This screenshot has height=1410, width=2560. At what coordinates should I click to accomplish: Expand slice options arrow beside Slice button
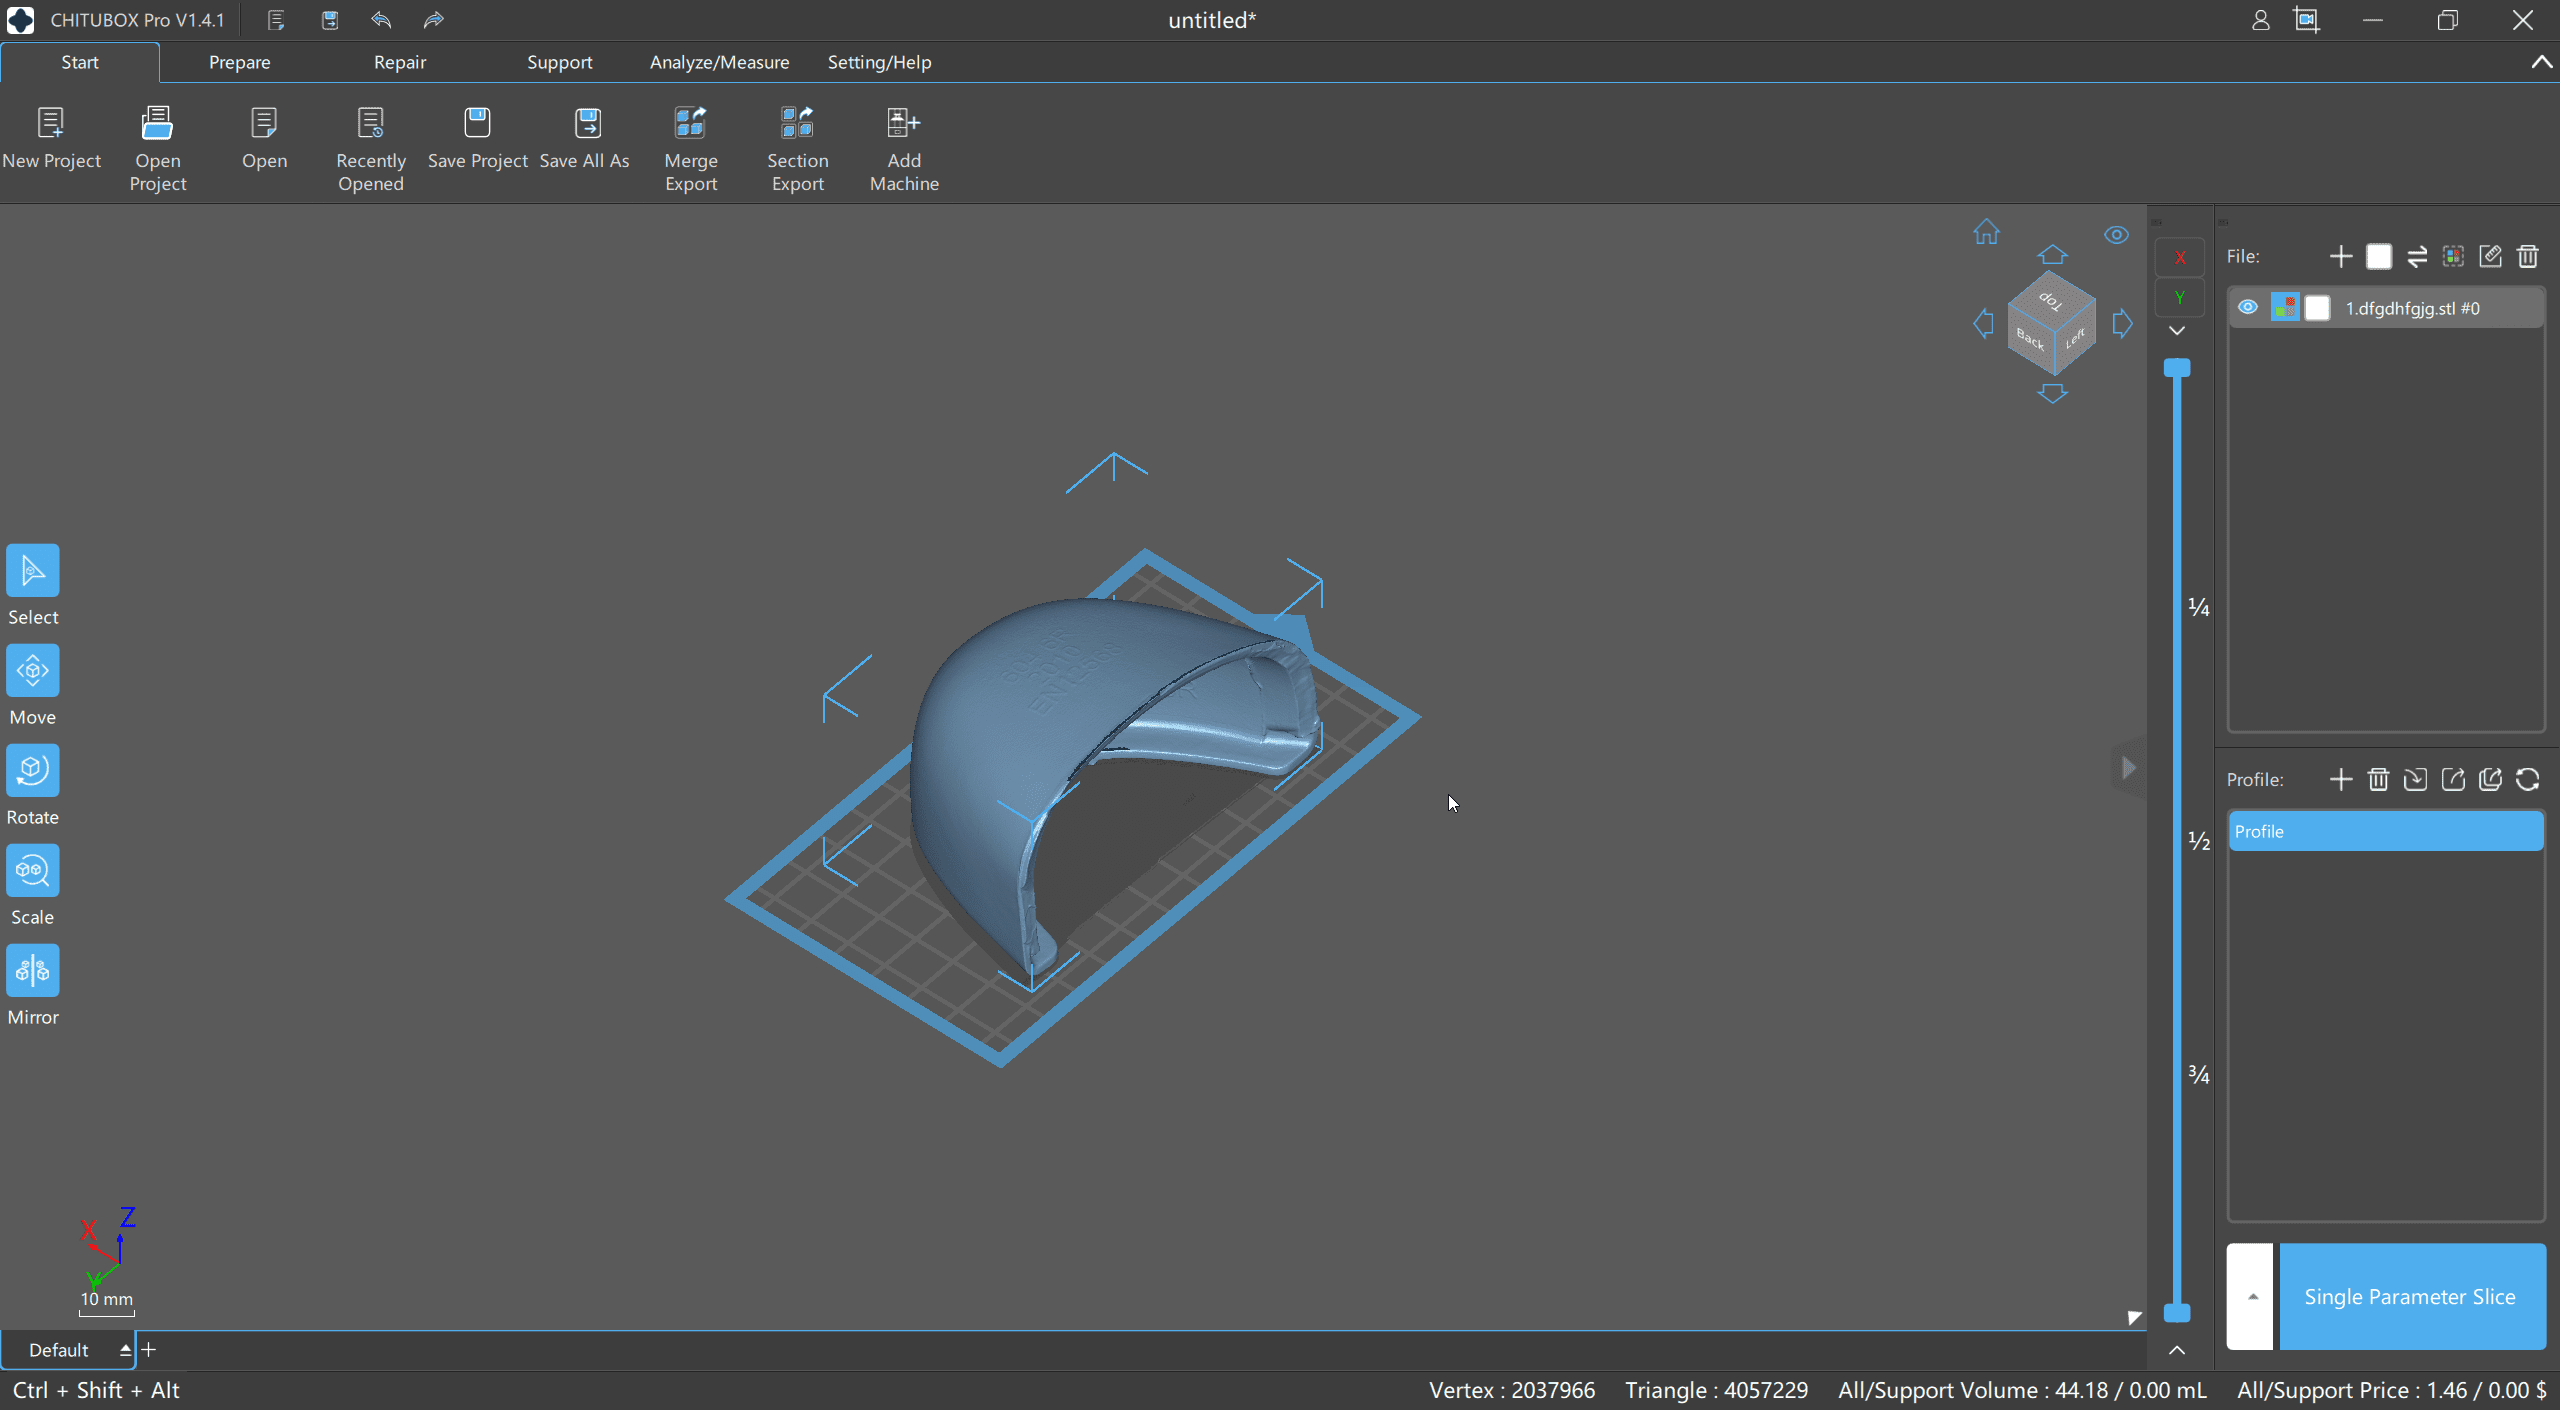pos(2251,1296)
